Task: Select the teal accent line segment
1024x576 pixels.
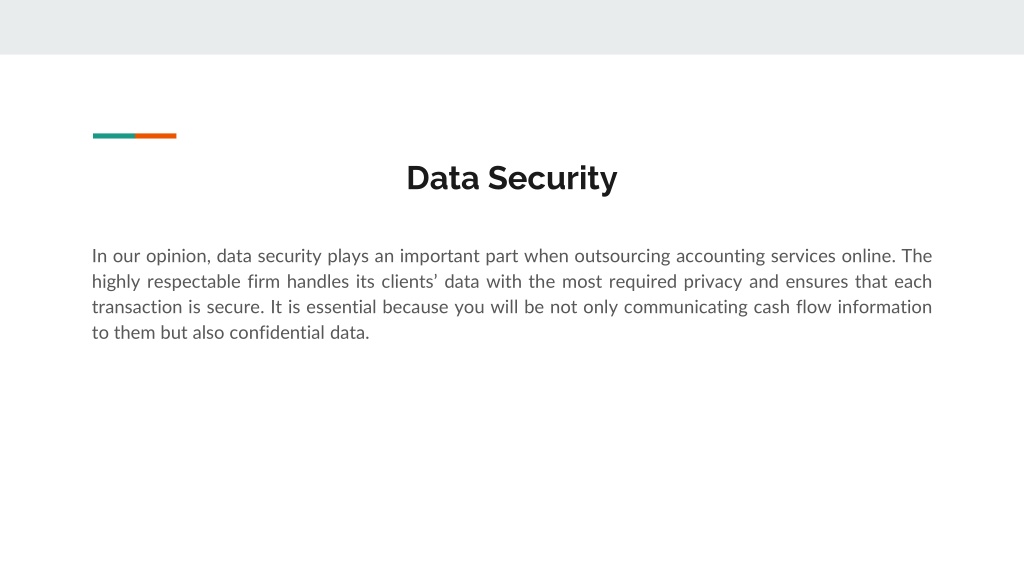Action: coord(114,136)
